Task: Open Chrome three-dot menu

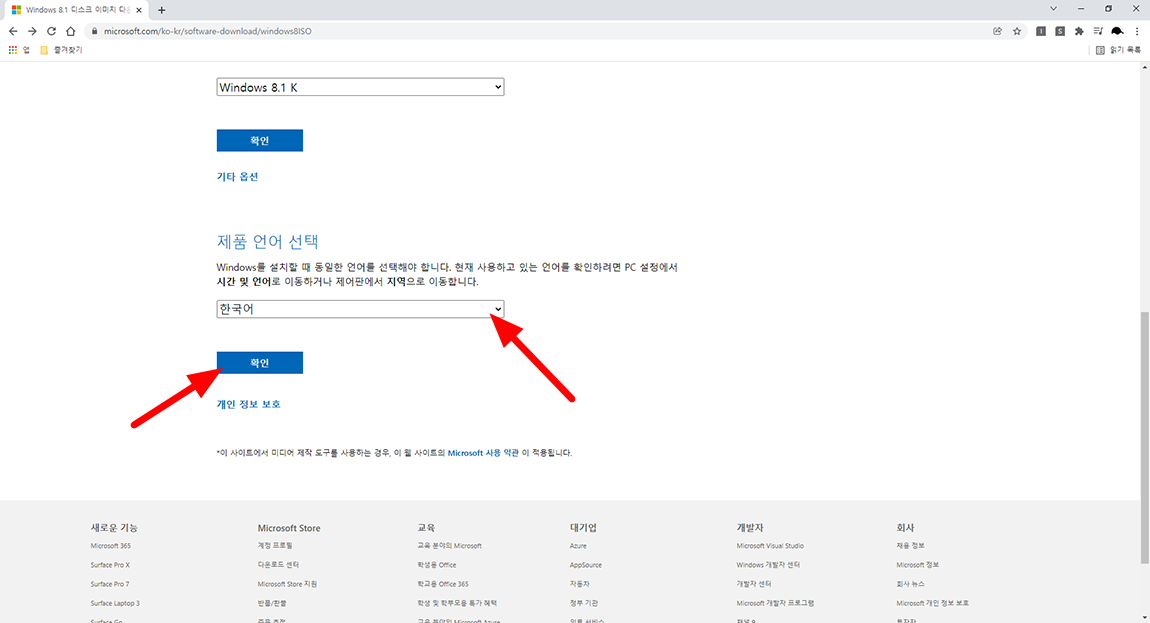Action: (x=1137, y=31)
